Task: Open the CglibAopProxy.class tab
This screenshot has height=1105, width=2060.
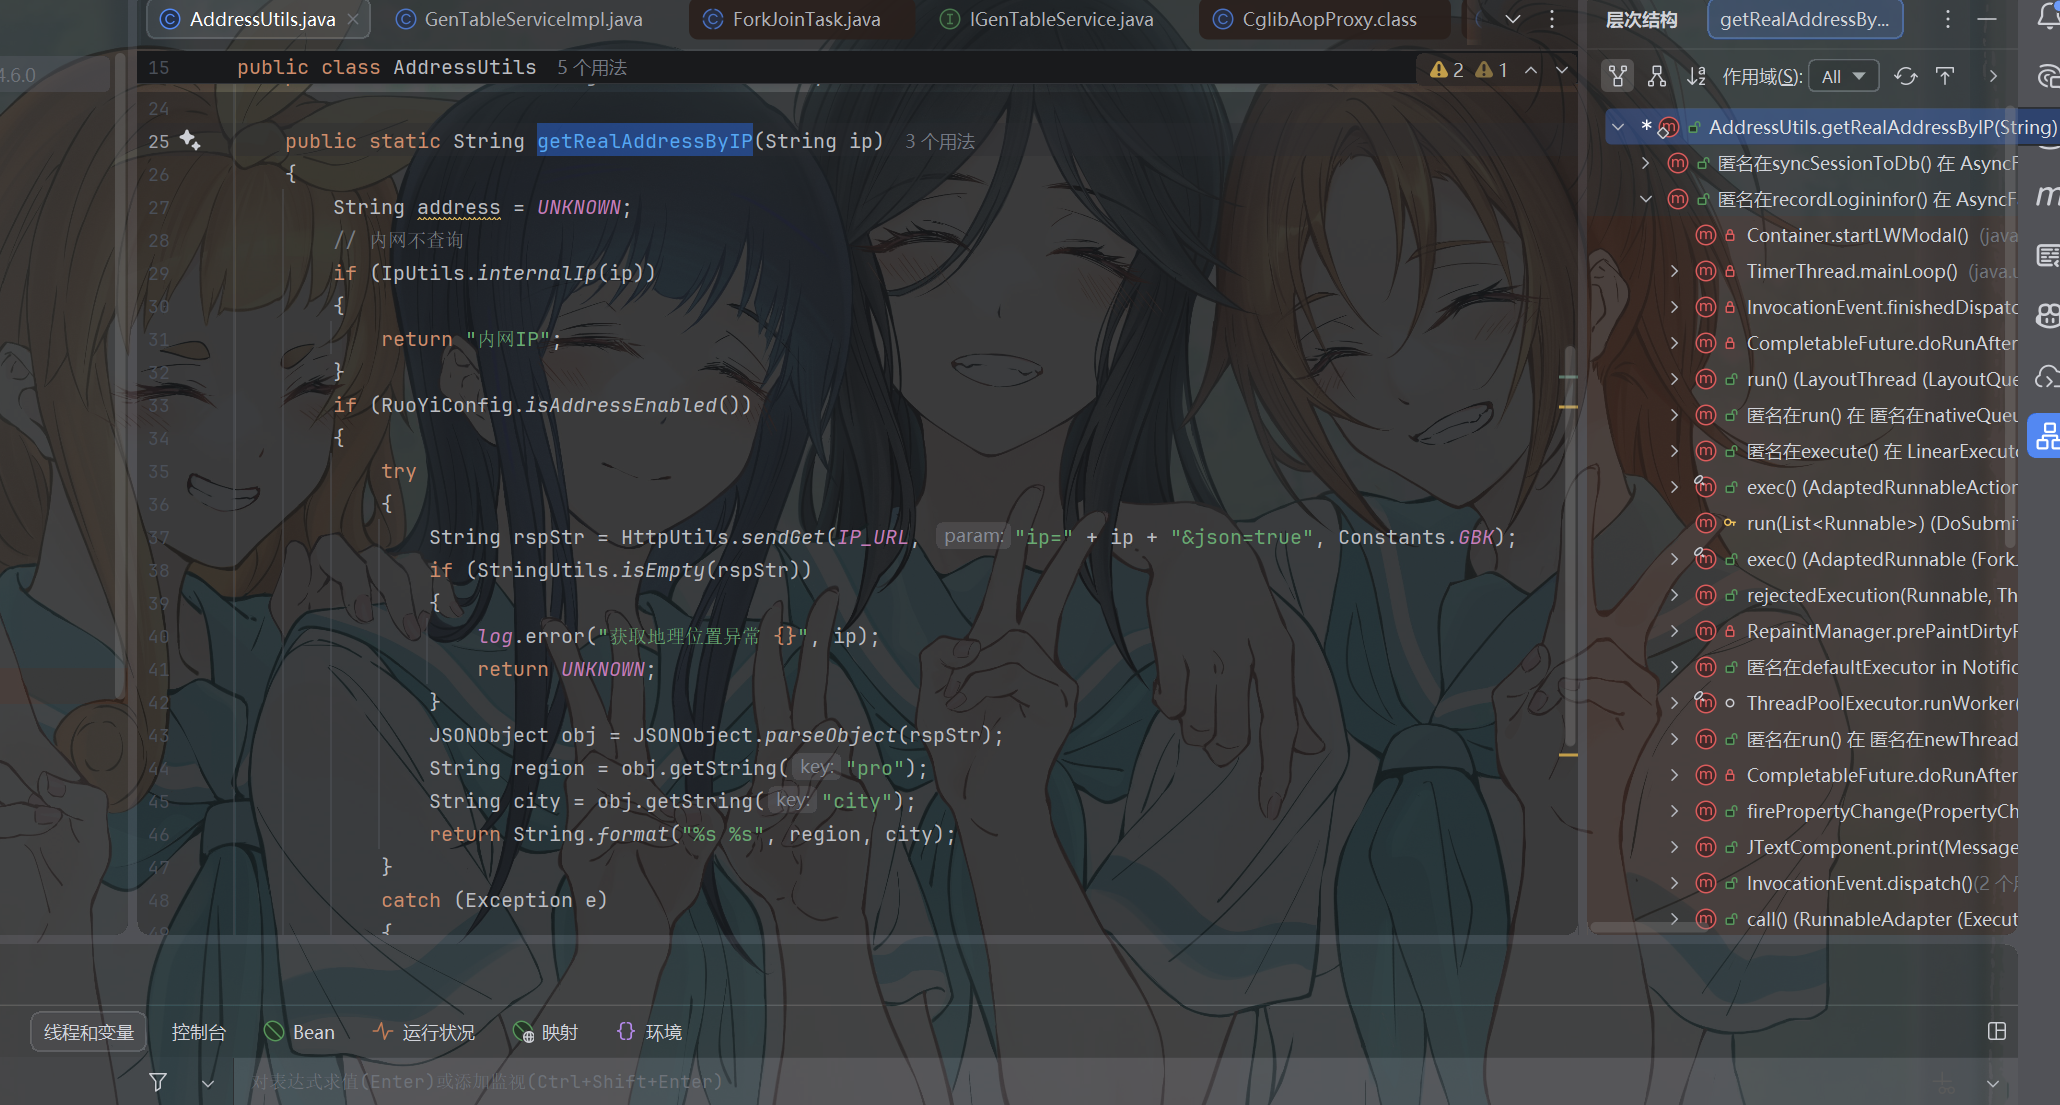Action: point(1315,19)
